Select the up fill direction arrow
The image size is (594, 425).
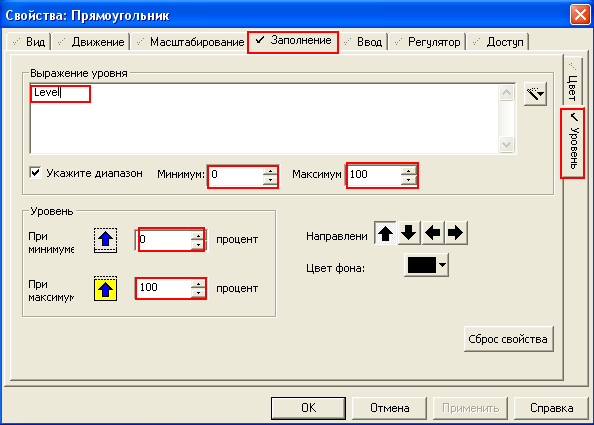tap(385, 233)
